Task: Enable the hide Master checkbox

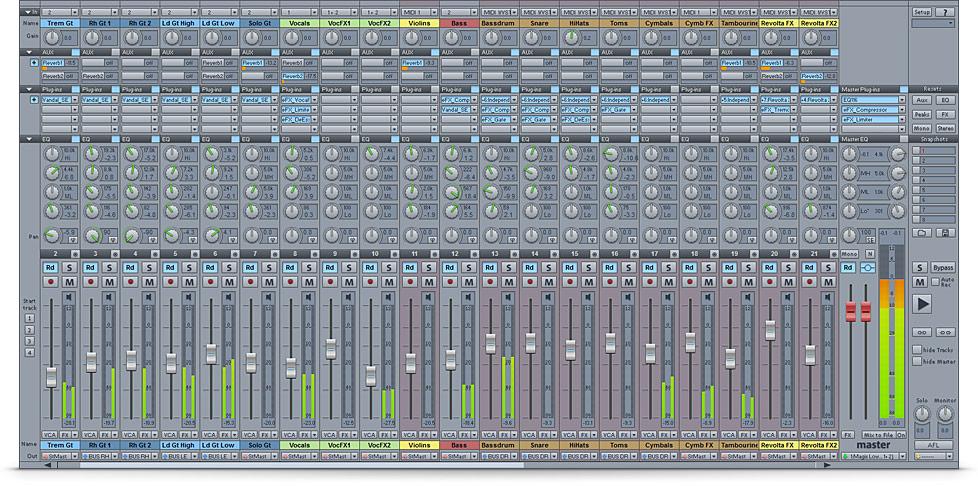Action: (916, 361)
